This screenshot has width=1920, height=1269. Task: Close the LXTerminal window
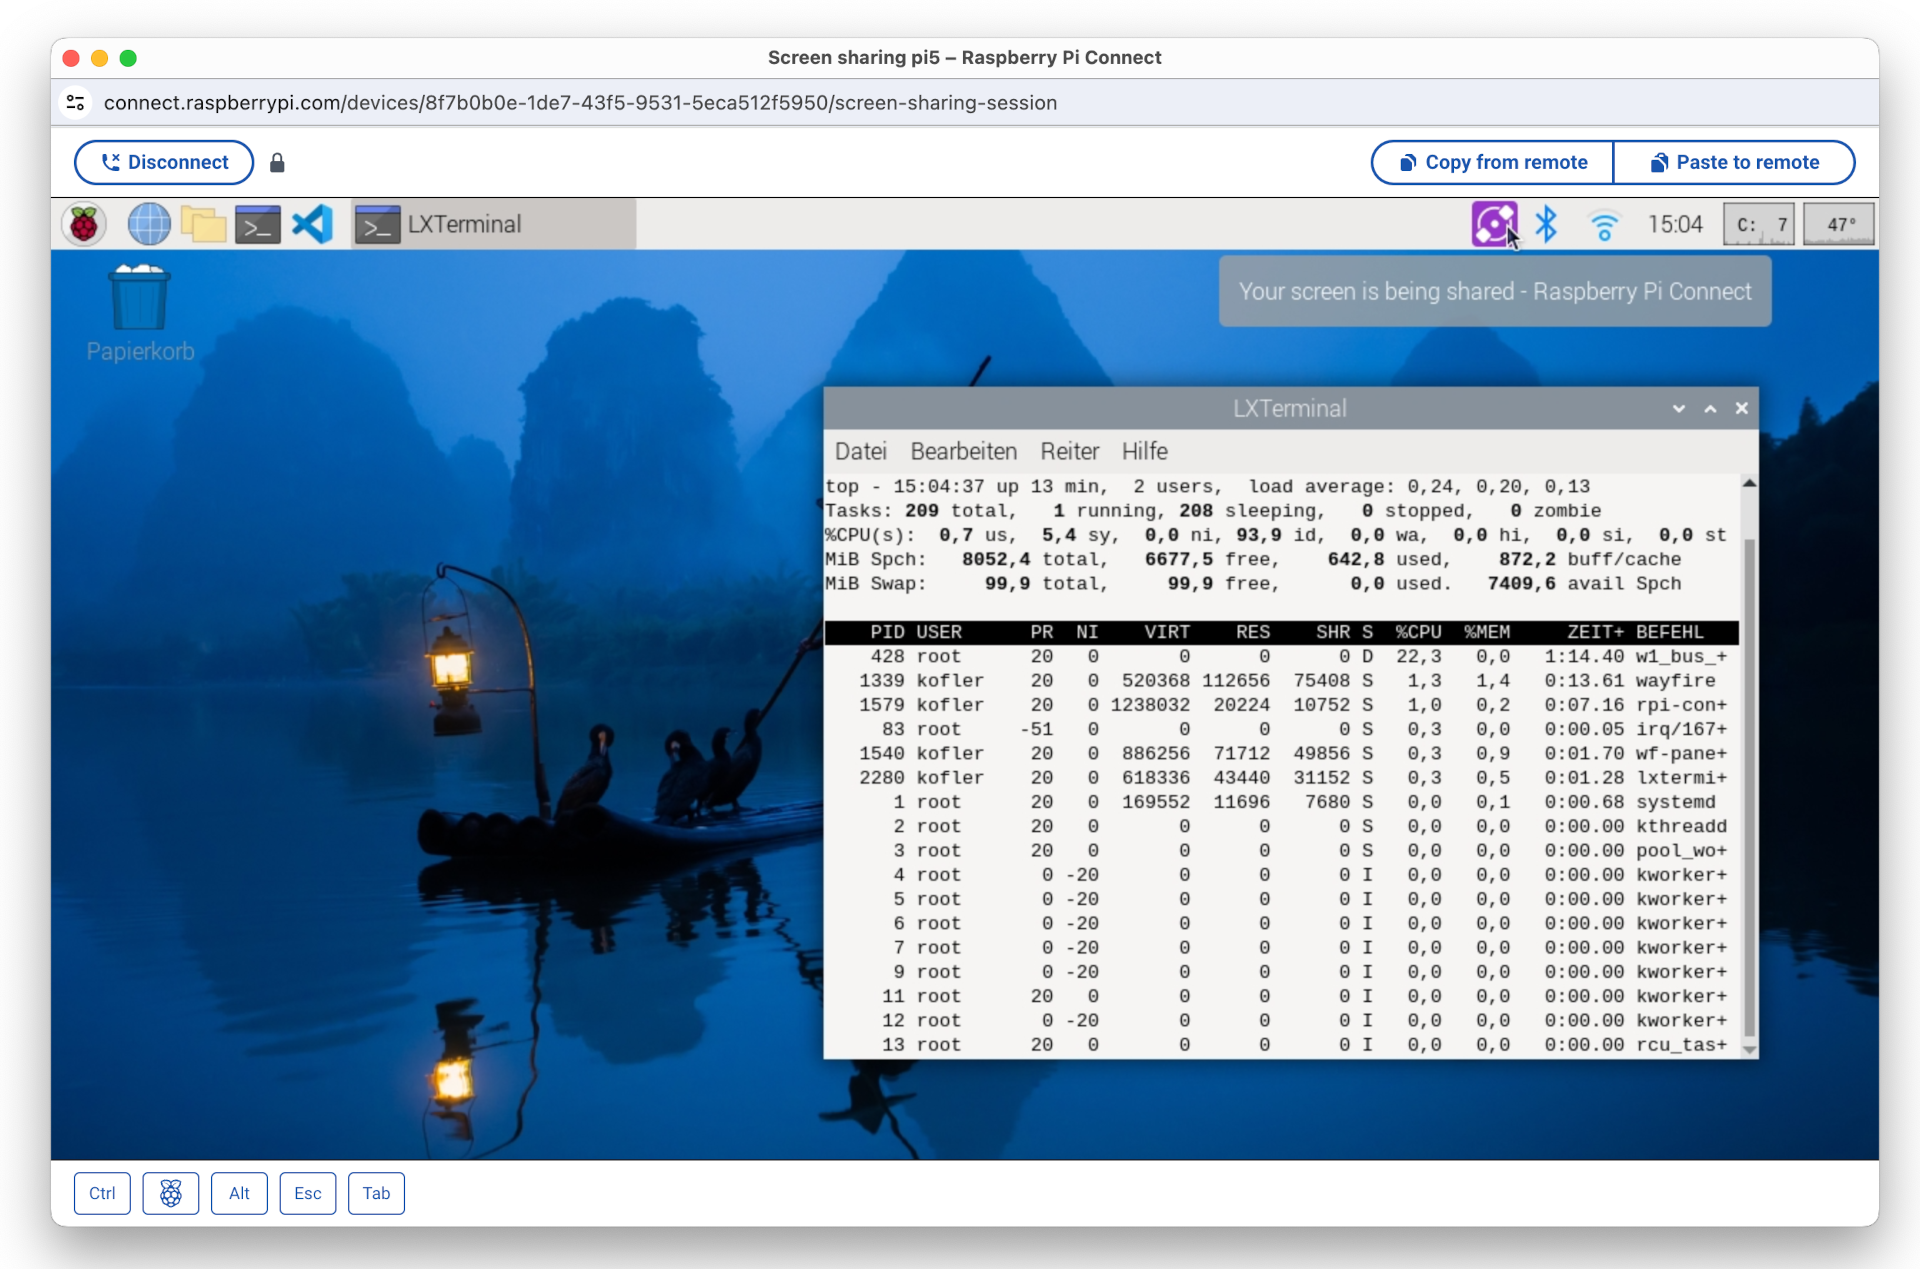click(x=1742, y=408)
